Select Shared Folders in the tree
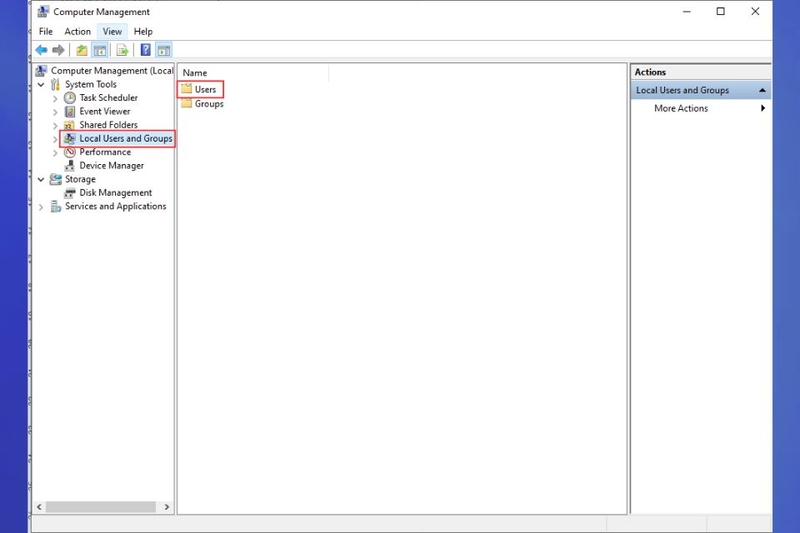This screenshot has height=533, width=800. [x=109, y=125]
